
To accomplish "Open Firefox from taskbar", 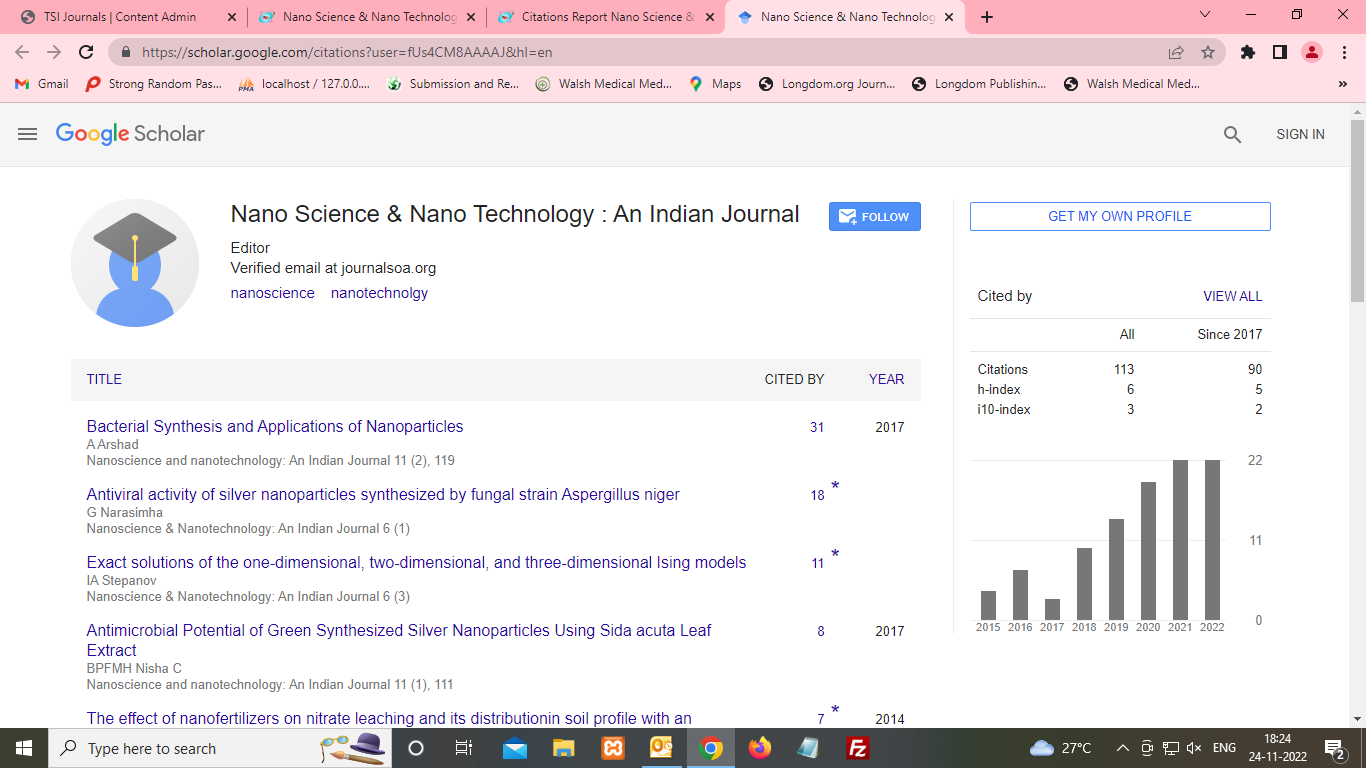I will tap(760, 748).
